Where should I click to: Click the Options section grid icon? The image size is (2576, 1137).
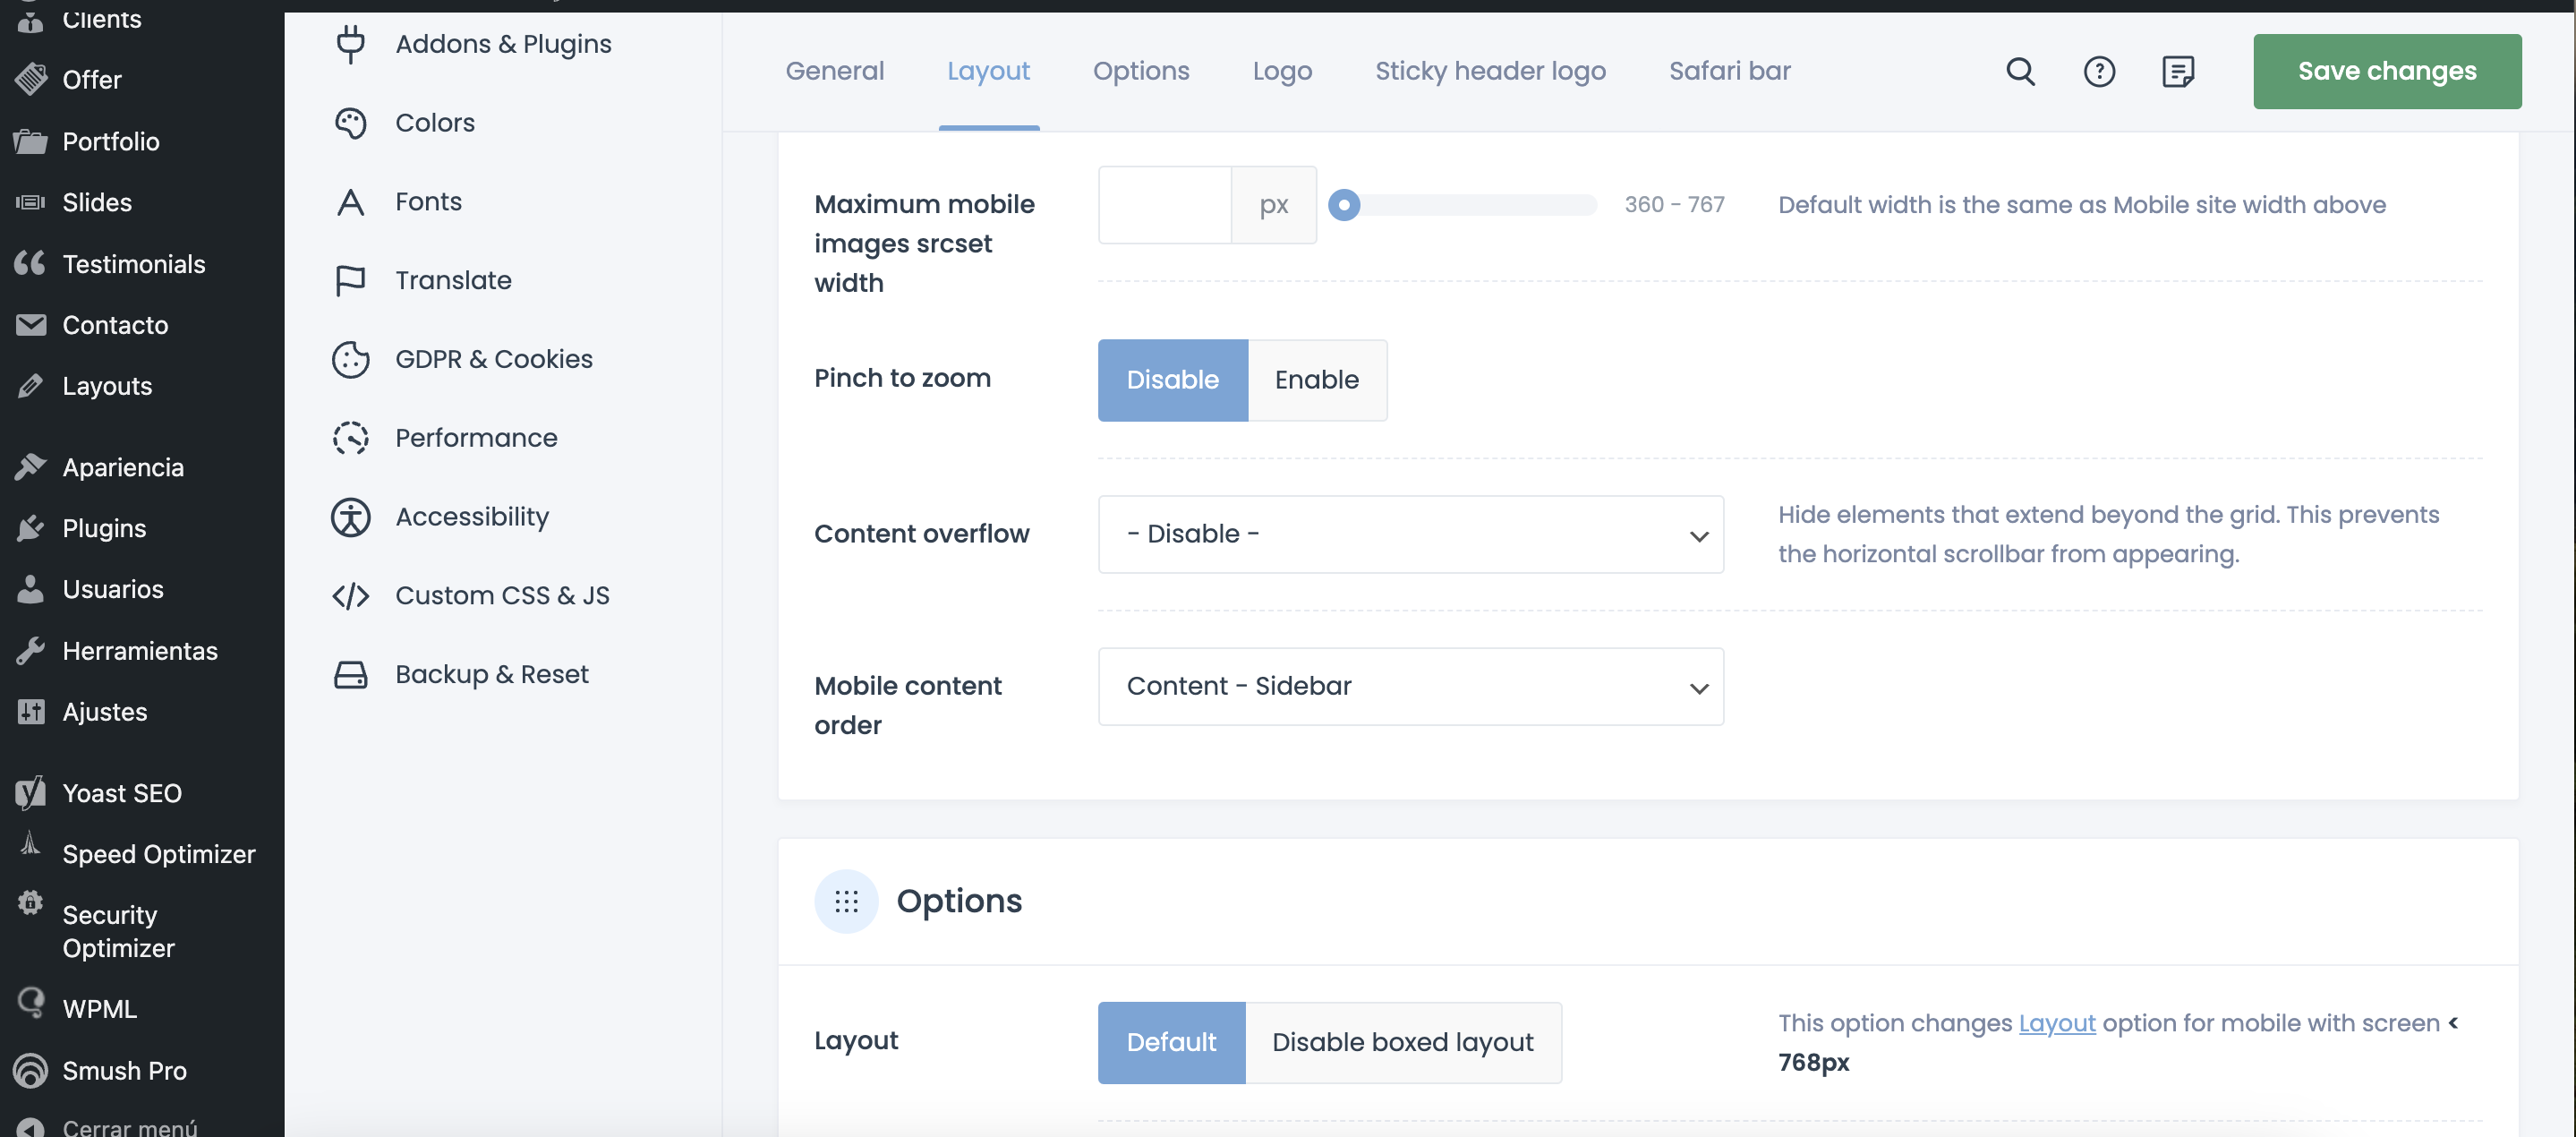click(846, 901)
